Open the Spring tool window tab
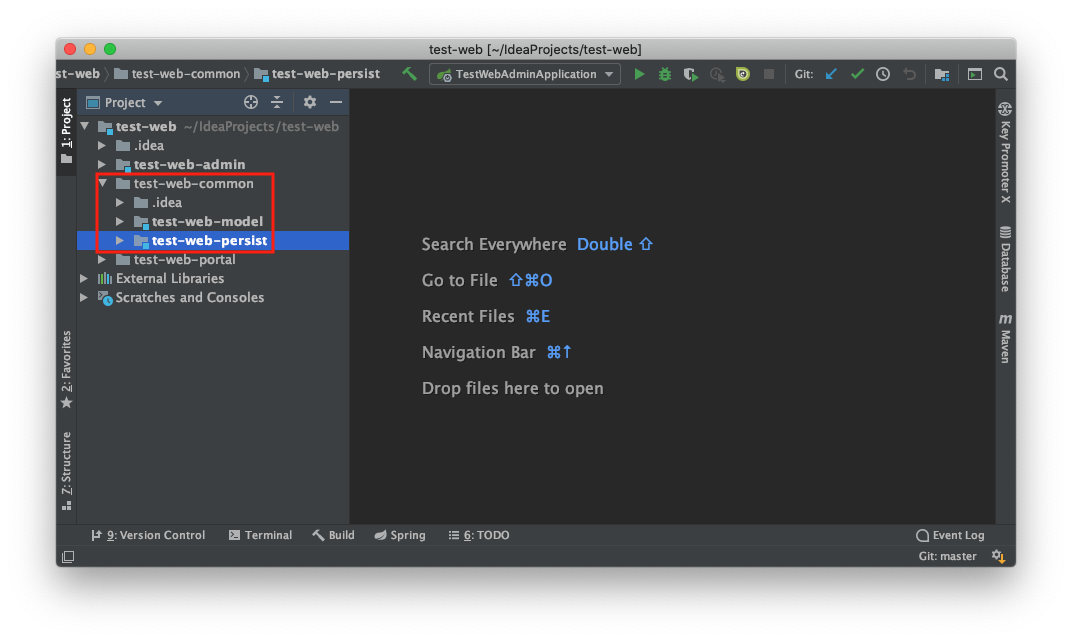This screenshot has width=1072, height=641. tap(400, 535)
